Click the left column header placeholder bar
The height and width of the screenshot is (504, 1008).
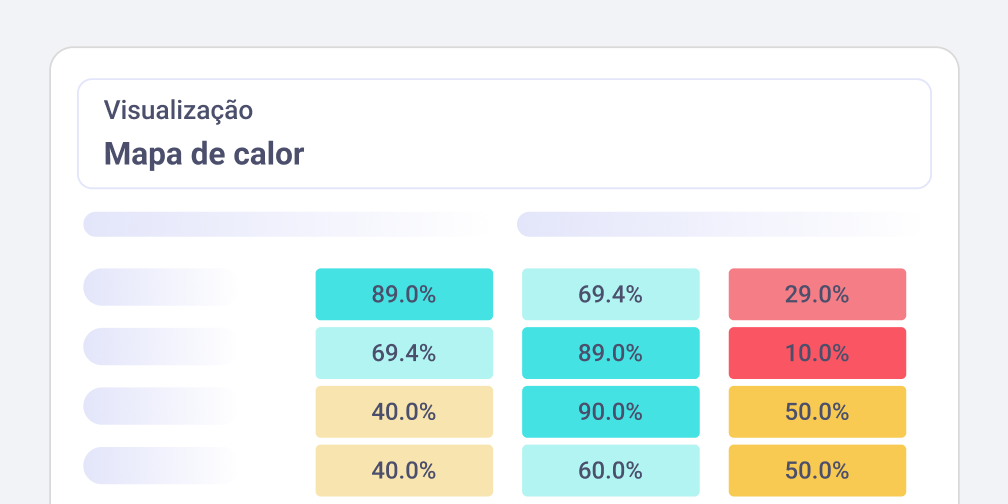click(280, 224)
